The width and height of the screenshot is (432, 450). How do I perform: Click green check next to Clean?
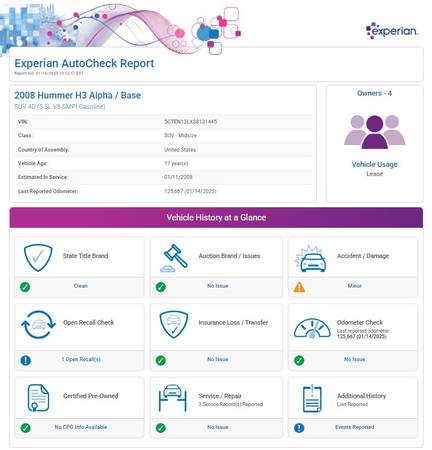point(25,287)
